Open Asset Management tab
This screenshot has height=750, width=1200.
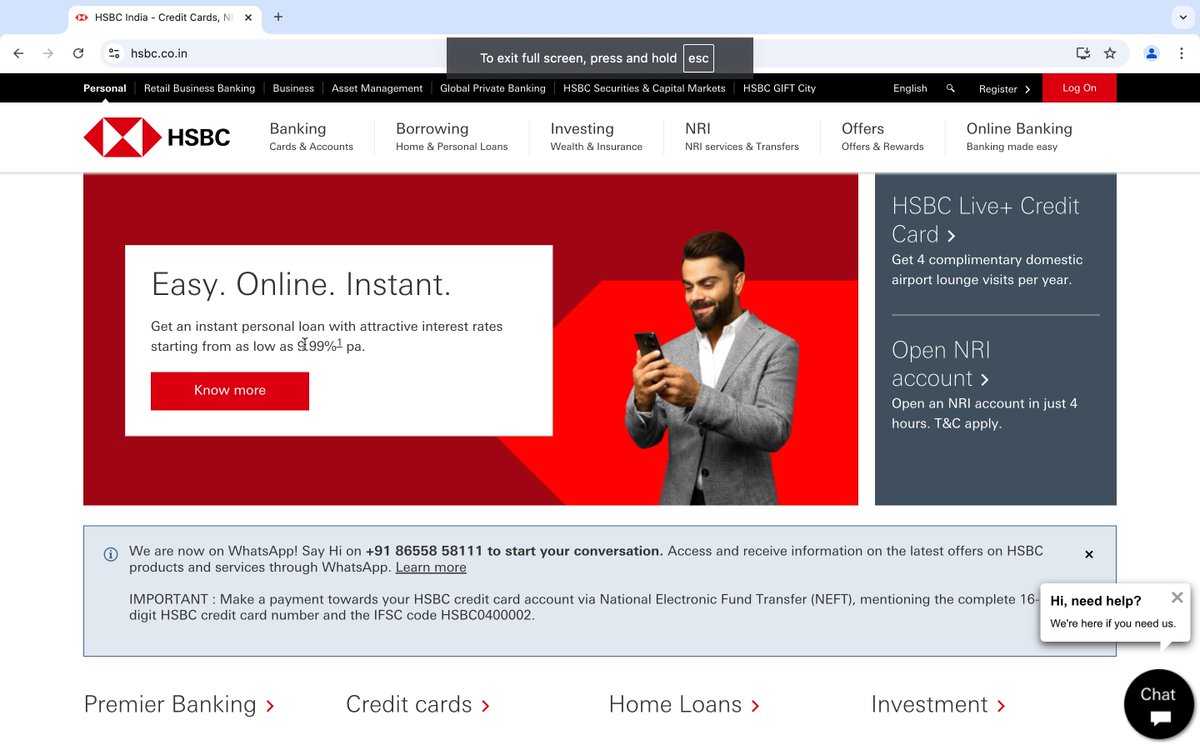coord(377,88)
